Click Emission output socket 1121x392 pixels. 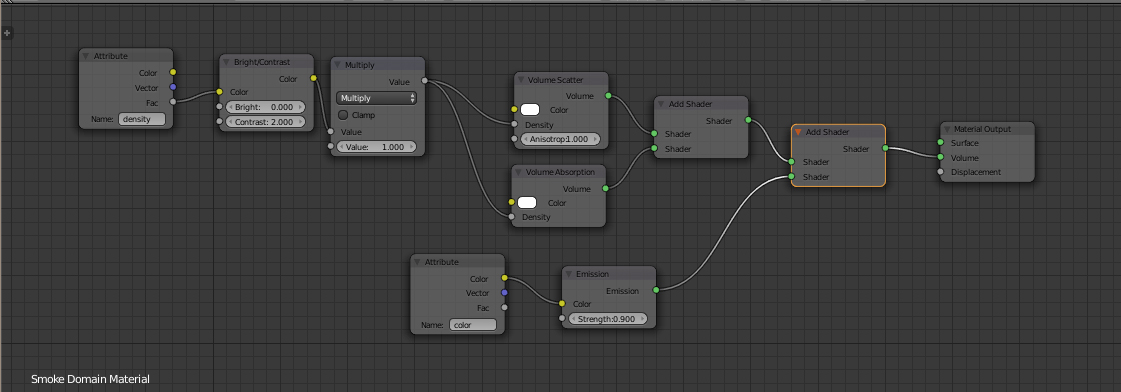coord(656,290)
